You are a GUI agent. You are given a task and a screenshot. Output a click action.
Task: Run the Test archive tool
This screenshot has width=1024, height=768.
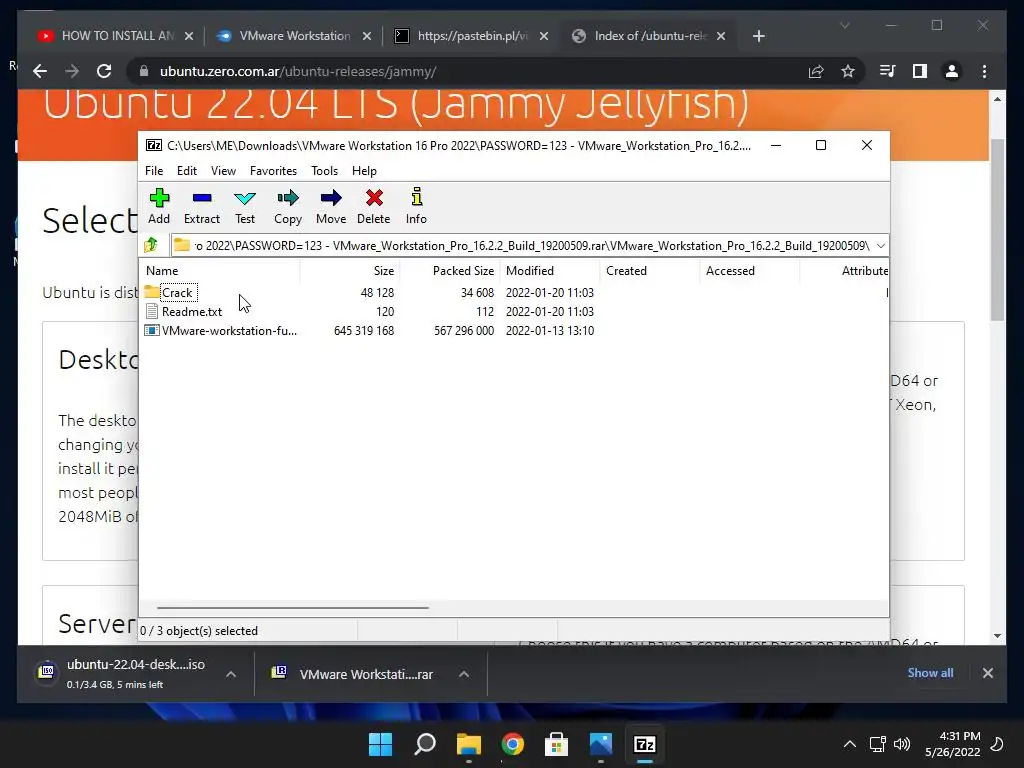tap(245, 206)
